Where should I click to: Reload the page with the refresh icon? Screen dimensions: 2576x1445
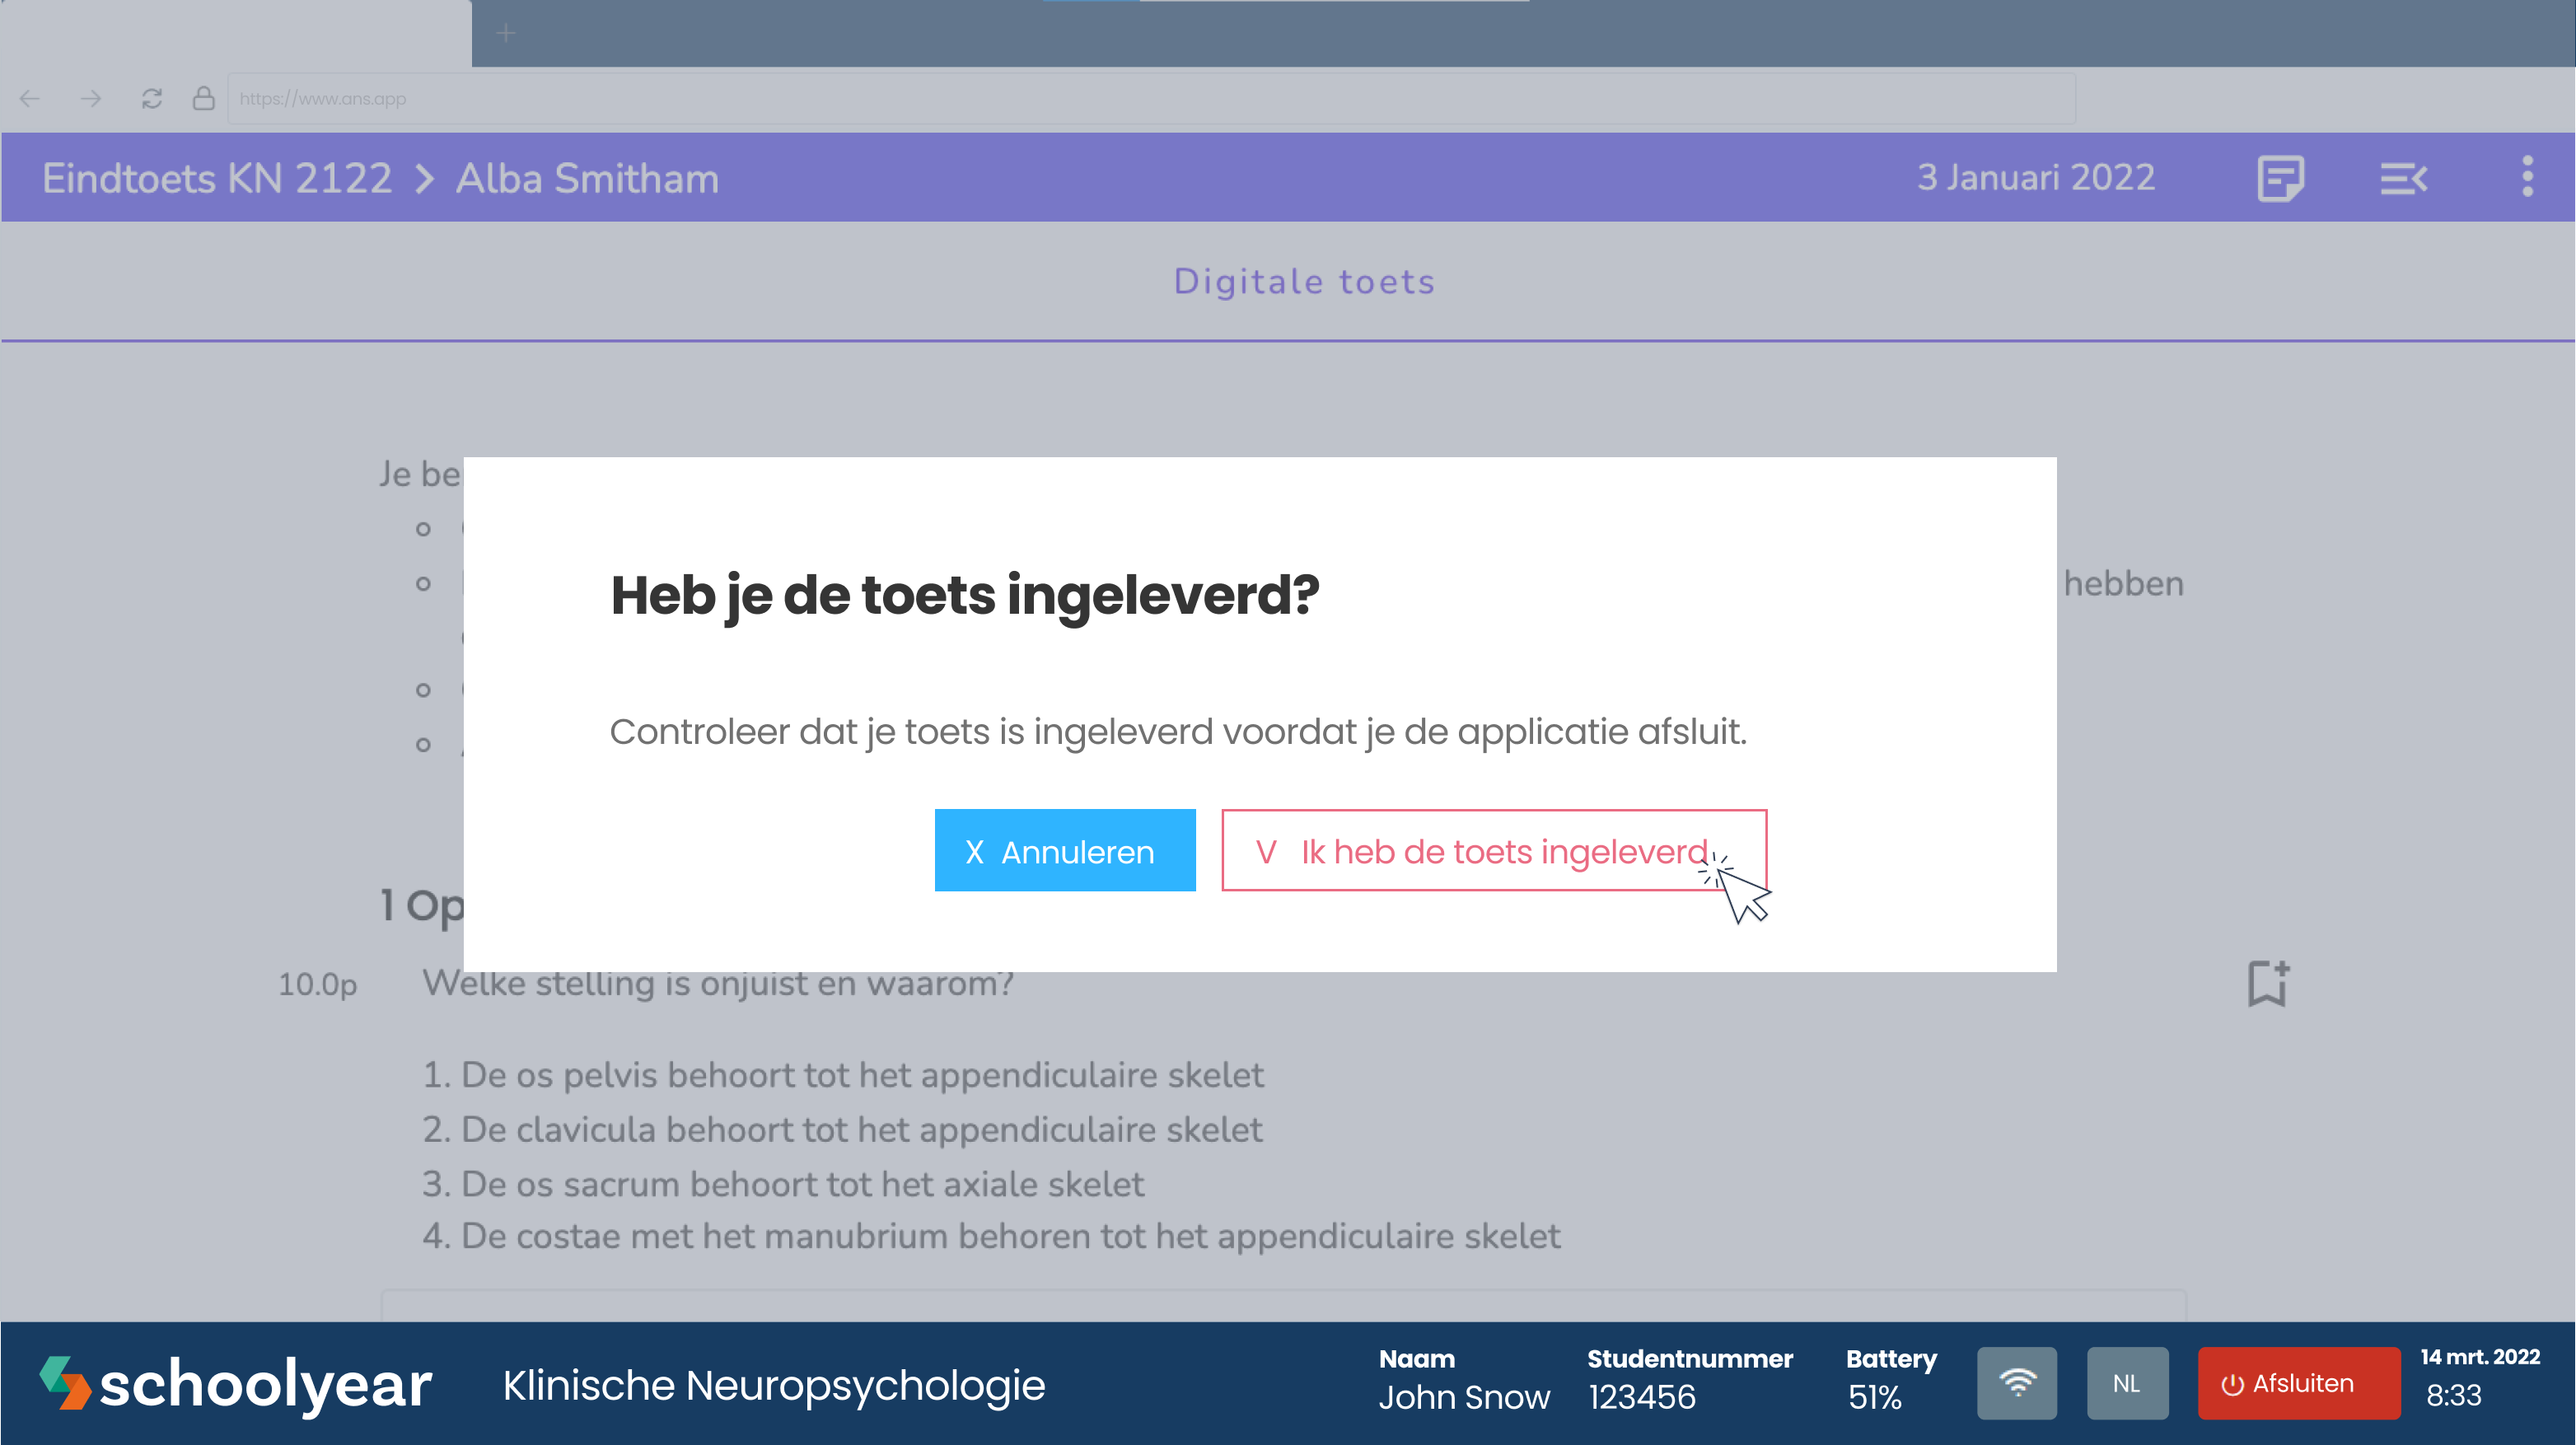[152, 98]
